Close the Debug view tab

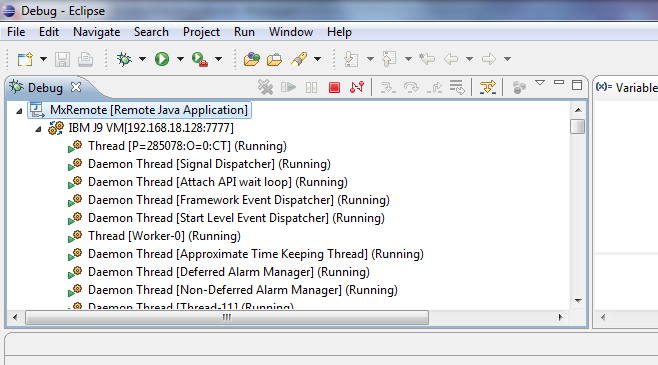(76, 87)
